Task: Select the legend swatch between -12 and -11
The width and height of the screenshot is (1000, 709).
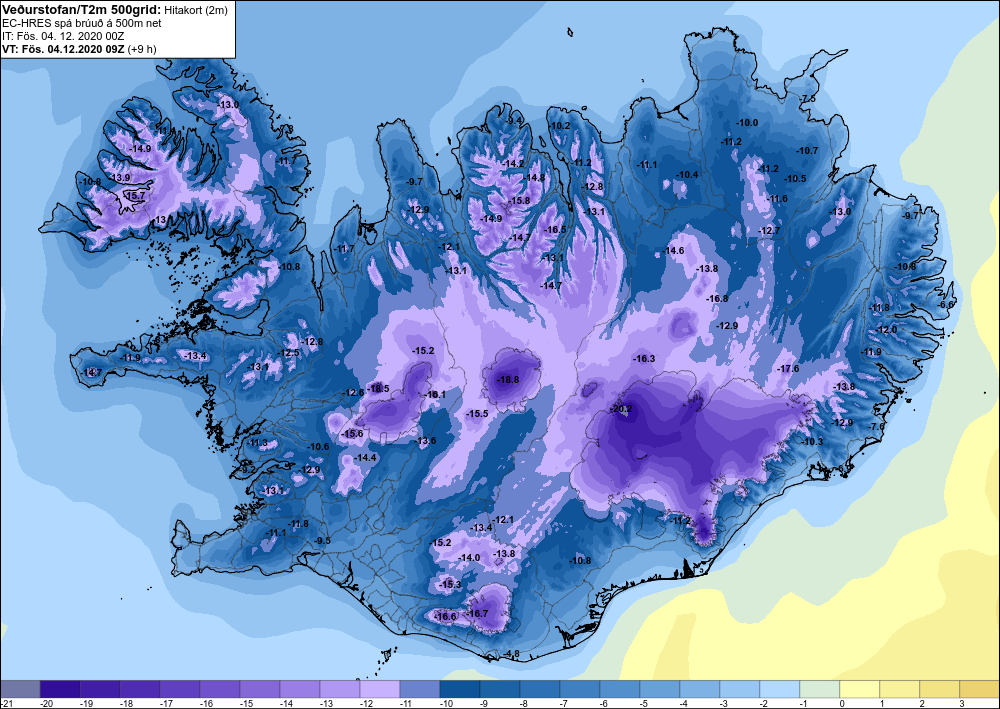Action: [380, 689]
